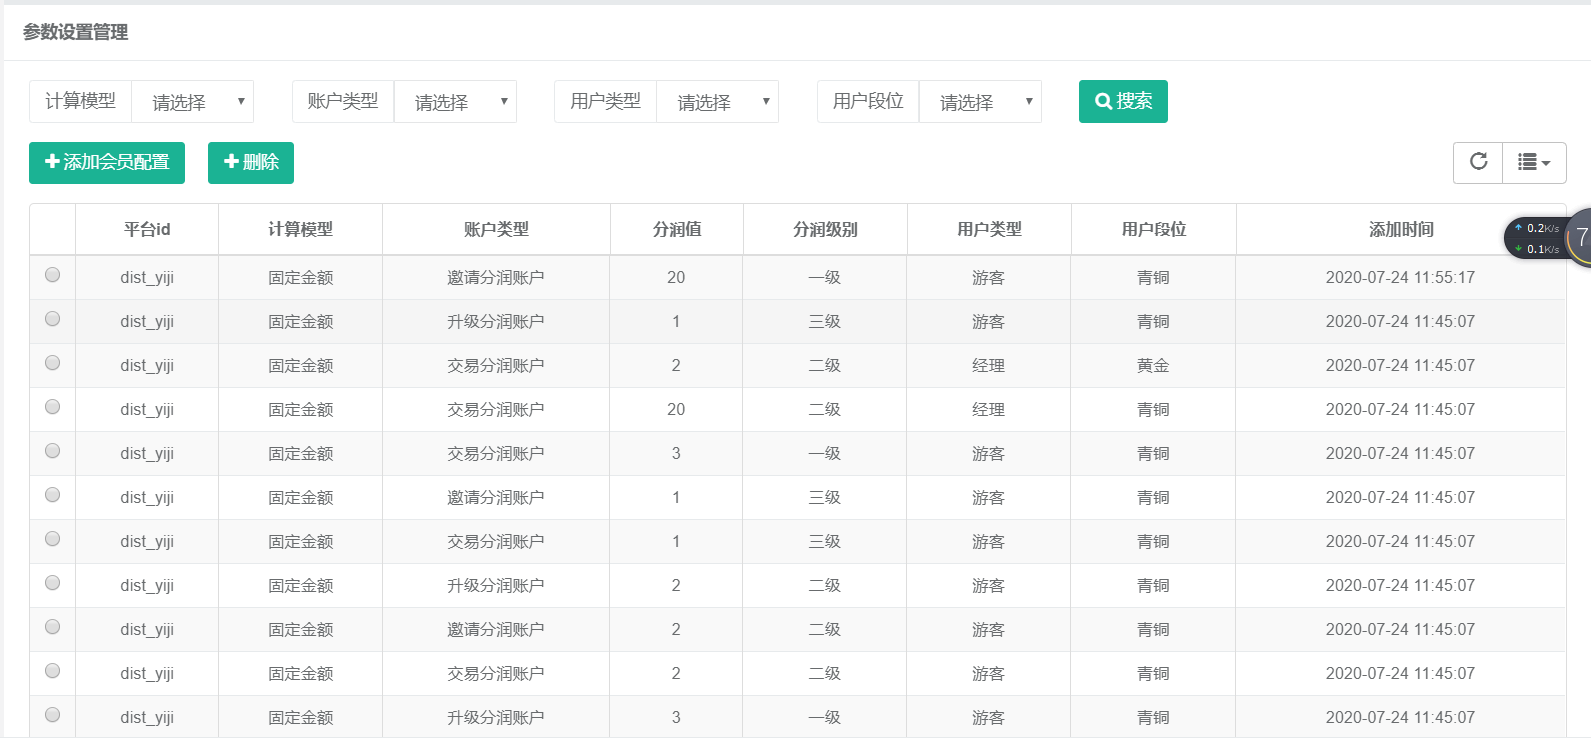Select the radio for the 11:55:17 row

coord(53,275)
